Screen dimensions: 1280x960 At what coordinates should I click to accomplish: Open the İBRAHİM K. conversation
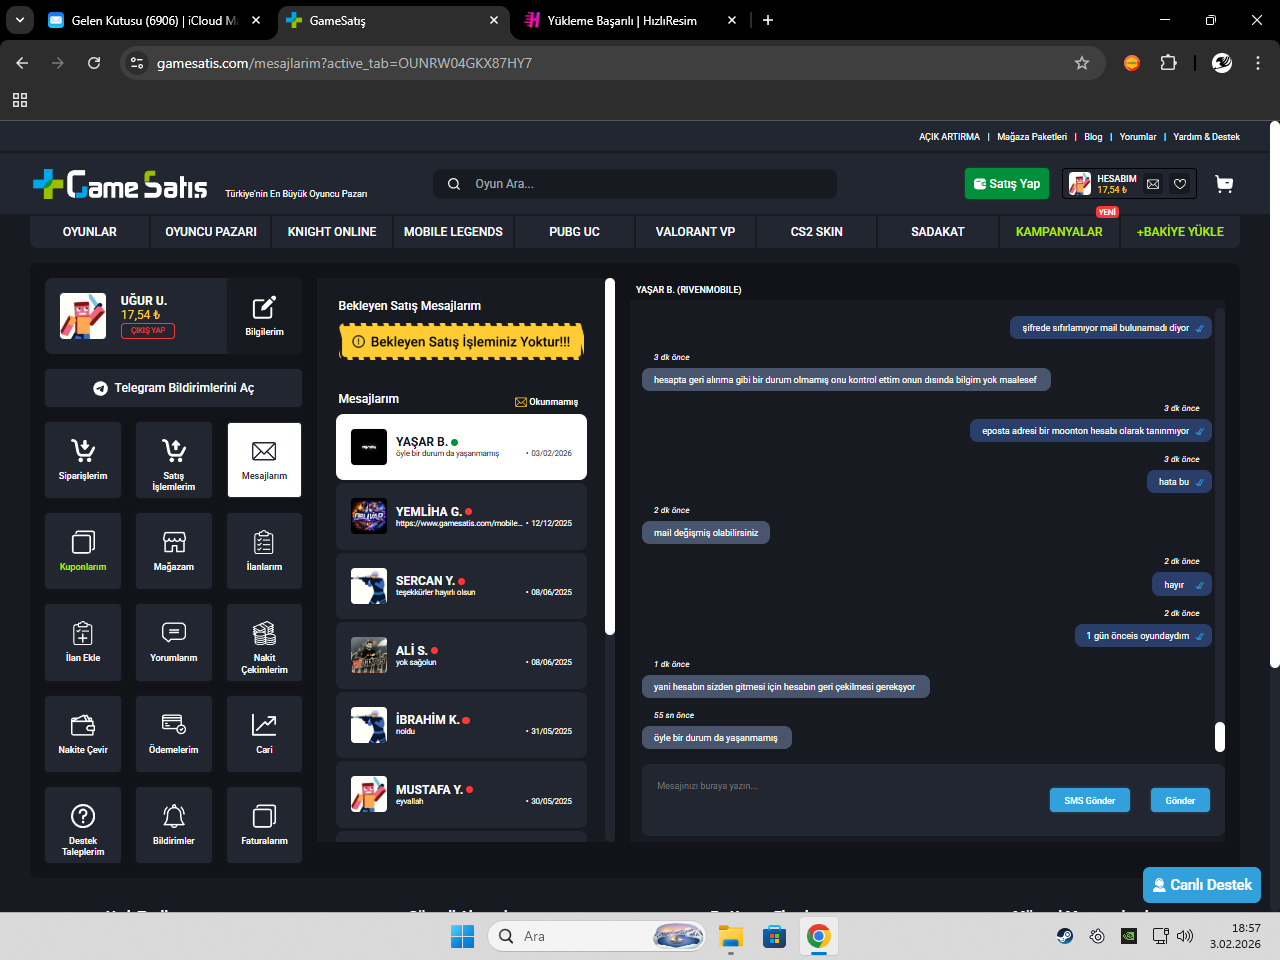461,725
